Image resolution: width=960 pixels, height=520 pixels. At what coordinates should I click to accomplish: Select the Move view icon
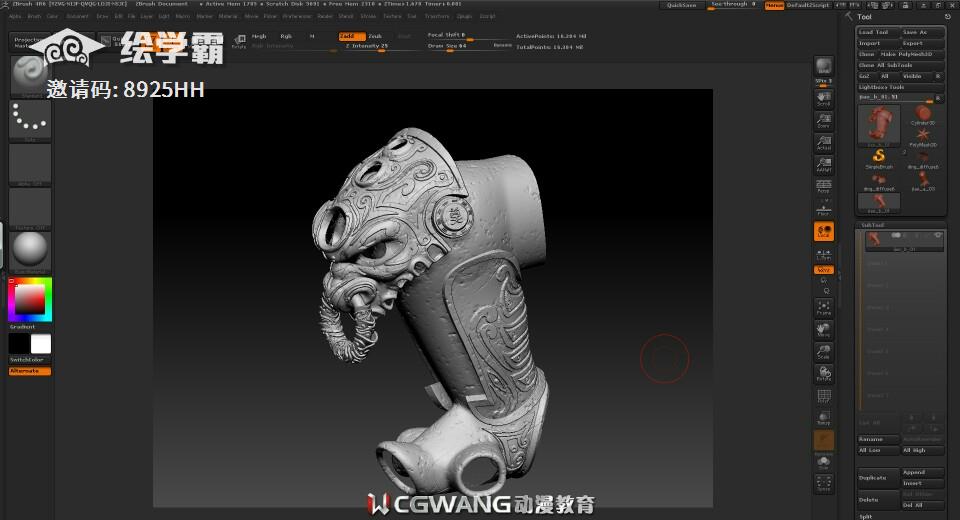[823, 330]
